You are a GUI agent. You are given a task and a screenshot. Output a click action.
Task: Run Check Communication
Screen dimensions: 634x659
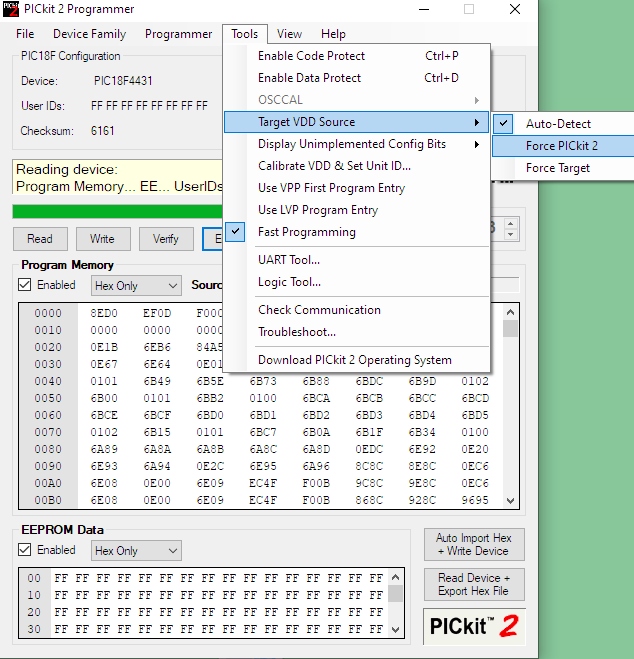pos(356,310)
